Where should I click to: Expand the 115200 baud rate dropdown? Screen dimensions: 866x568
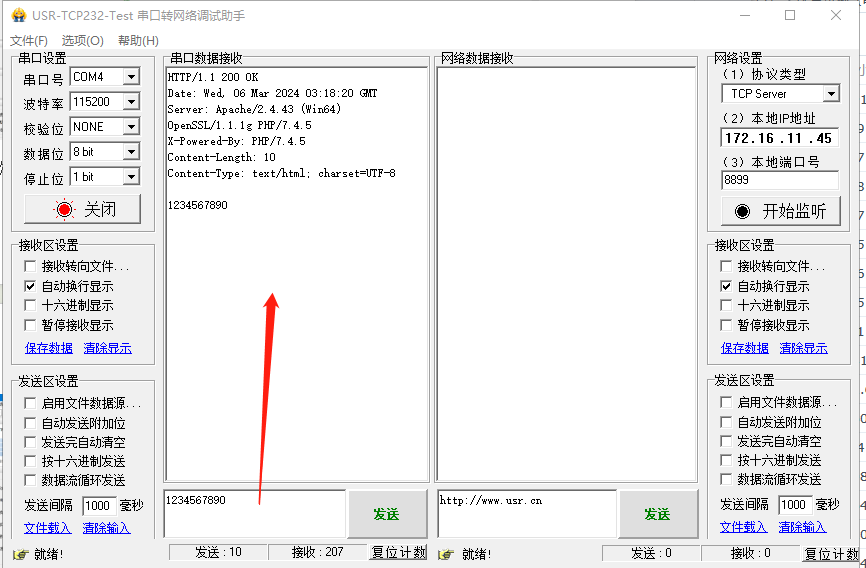pos(131,102)
